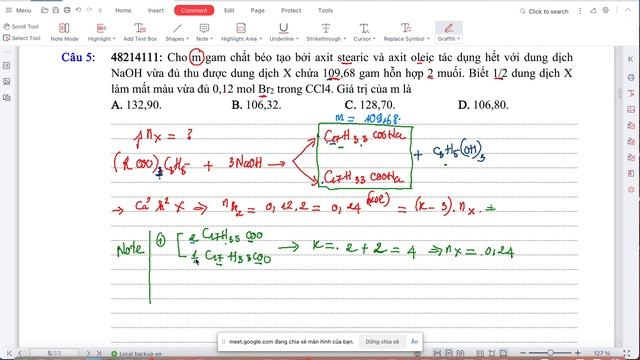Click 'Dừng chia sẻ' to stop sharing
Screen dimensions: 640x360
[382, 342]
